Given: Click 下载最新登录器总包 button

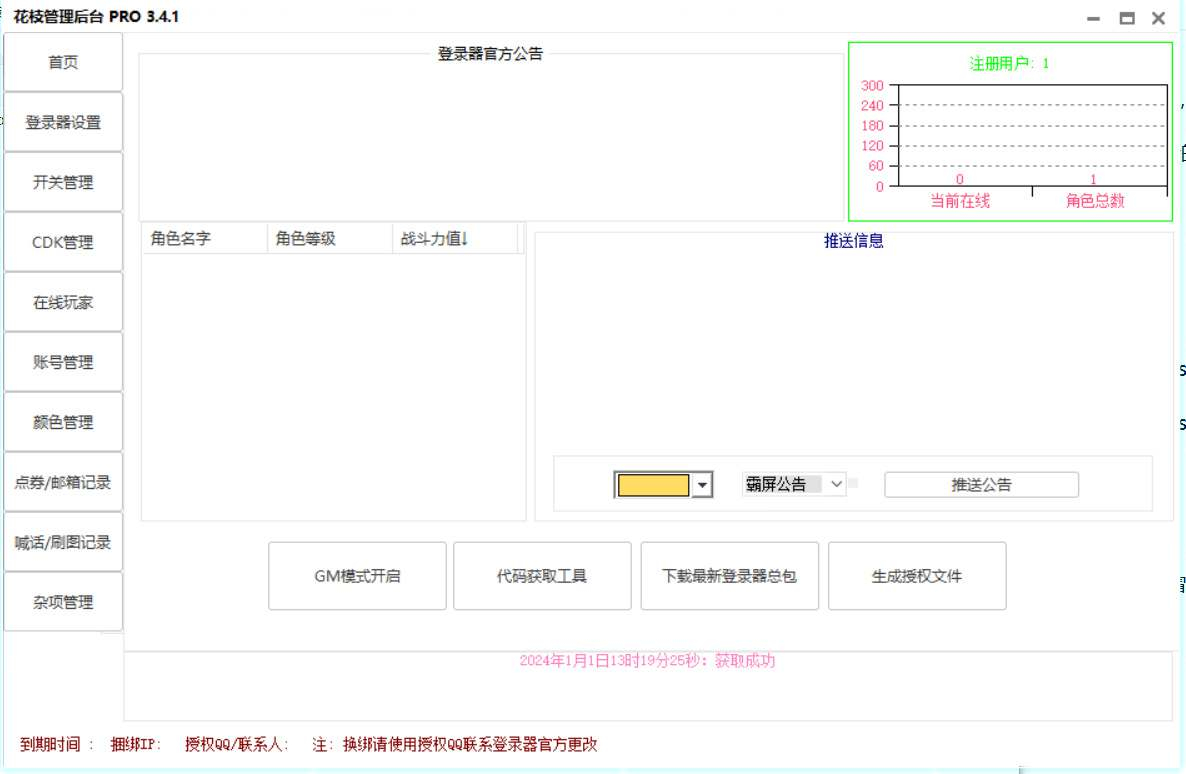Looking at the screenshot, I should [729, 576].
